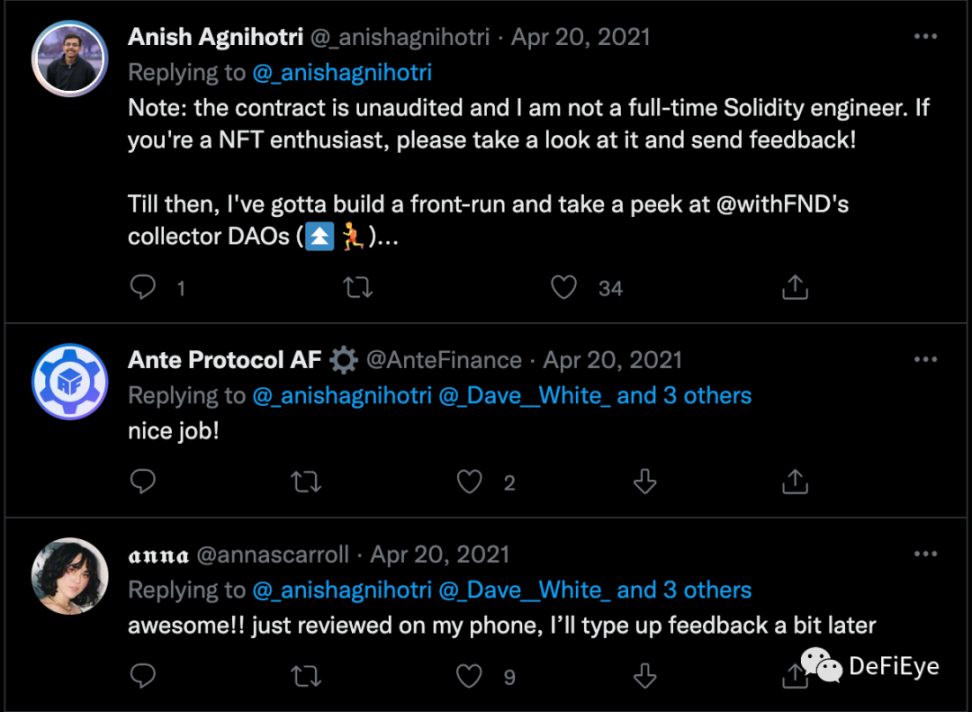972x712 pixels.
Task: Open 'and 3 others' link in Ante's reply
Action: [684, 395]
